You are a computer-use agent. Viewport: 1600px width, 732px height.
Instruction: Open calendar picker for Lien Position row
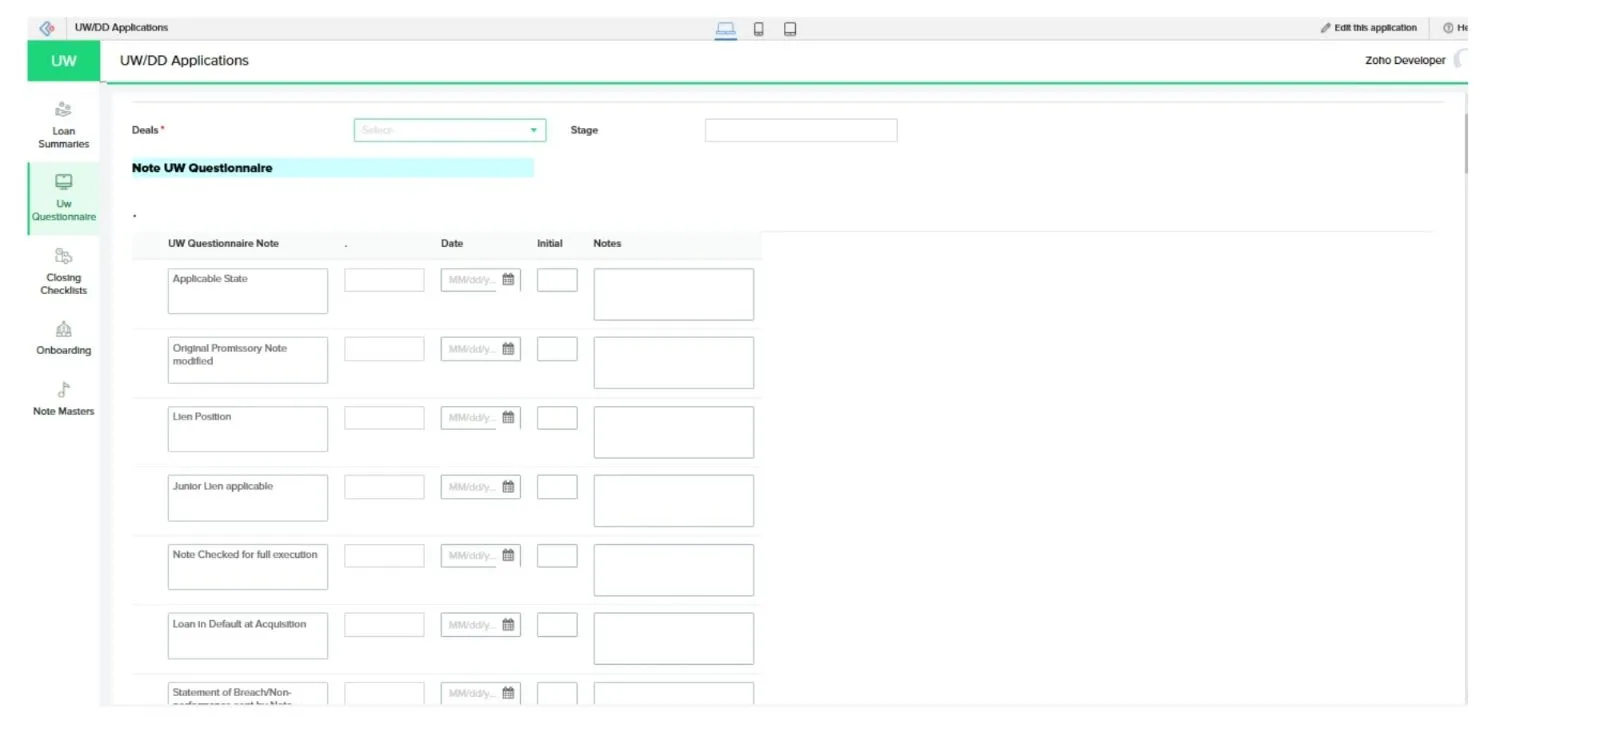point(508,418)
